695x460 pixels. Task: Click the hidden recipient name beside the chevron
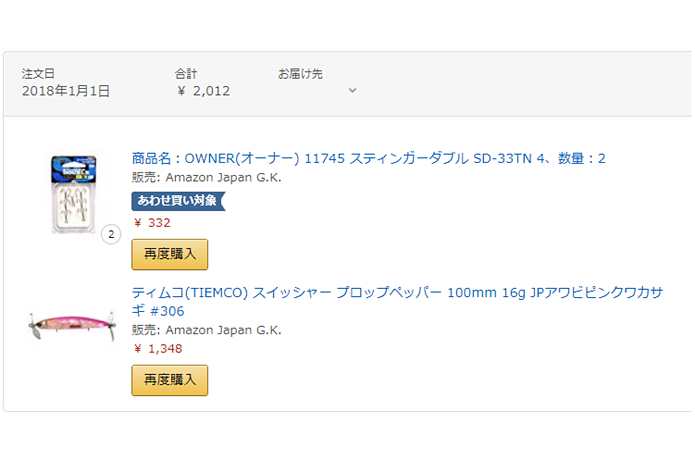(x=312, y=90)
